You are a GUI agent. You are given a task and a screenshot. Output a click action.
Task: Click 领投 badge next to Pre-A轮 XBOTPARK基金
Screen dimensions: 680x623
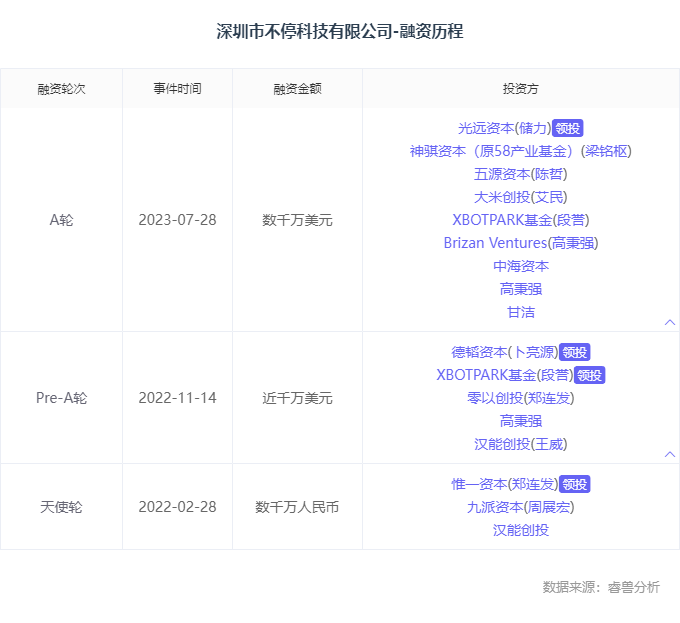tap(589, 375)
